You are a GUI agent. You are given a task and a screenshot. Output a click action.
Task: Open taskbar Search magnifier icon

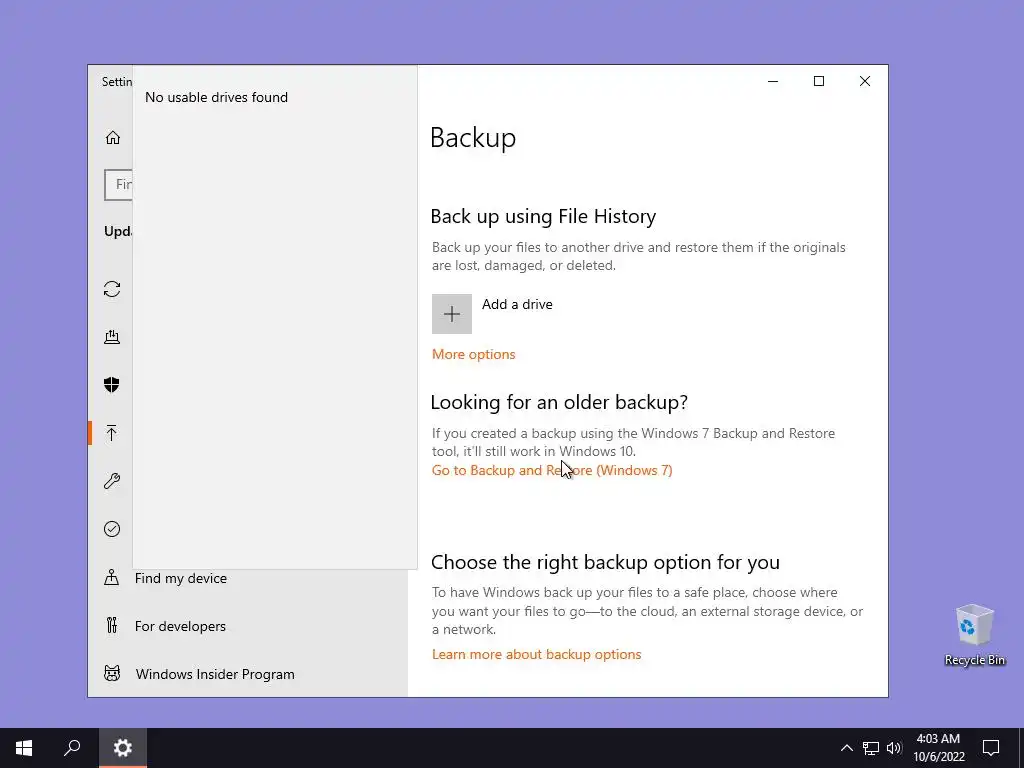(72, 748)
